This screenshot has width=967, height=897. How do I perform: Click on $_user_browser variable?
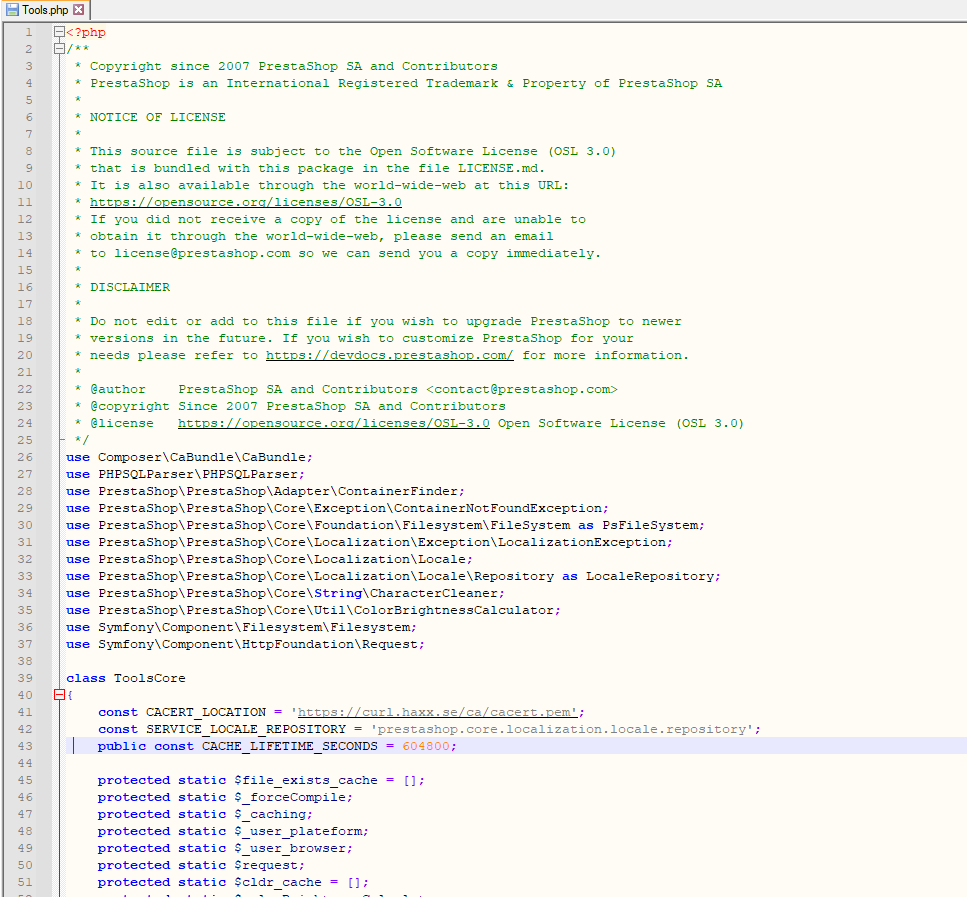coord(289,848)
